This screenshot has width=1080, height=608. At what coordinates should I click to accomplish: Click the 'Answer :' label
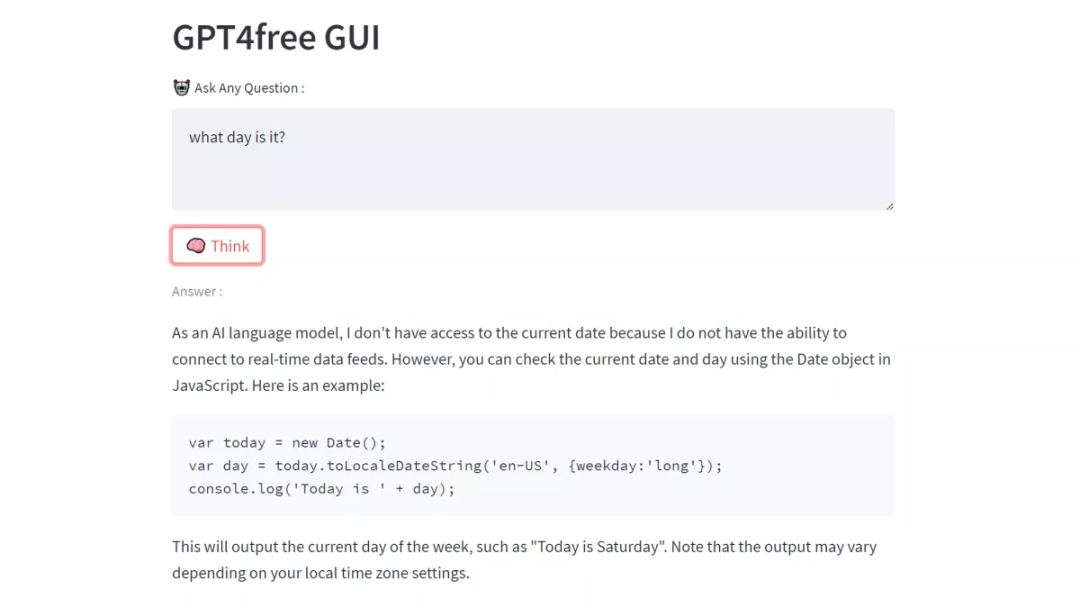pyautogui.click(x=196, y=291)
